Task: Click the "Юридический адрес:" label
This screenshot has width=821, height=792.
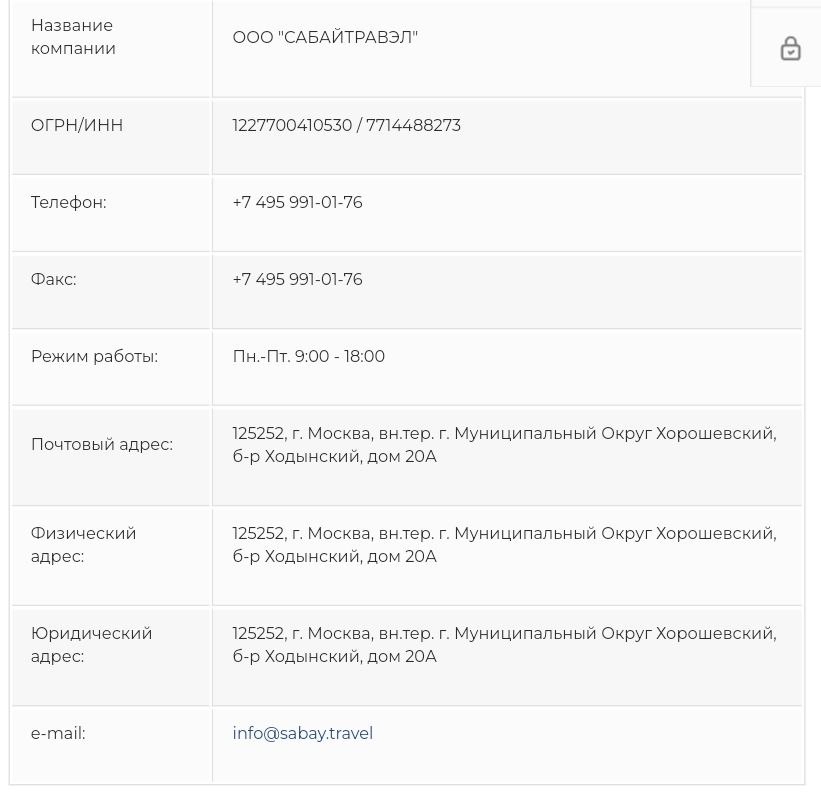Action: click(91, 645)
